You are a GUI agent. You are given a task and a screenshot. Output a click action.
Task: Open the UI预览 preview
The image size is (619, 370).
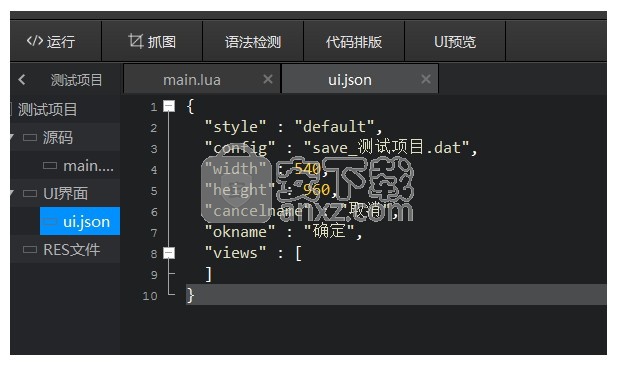[455, 41]
